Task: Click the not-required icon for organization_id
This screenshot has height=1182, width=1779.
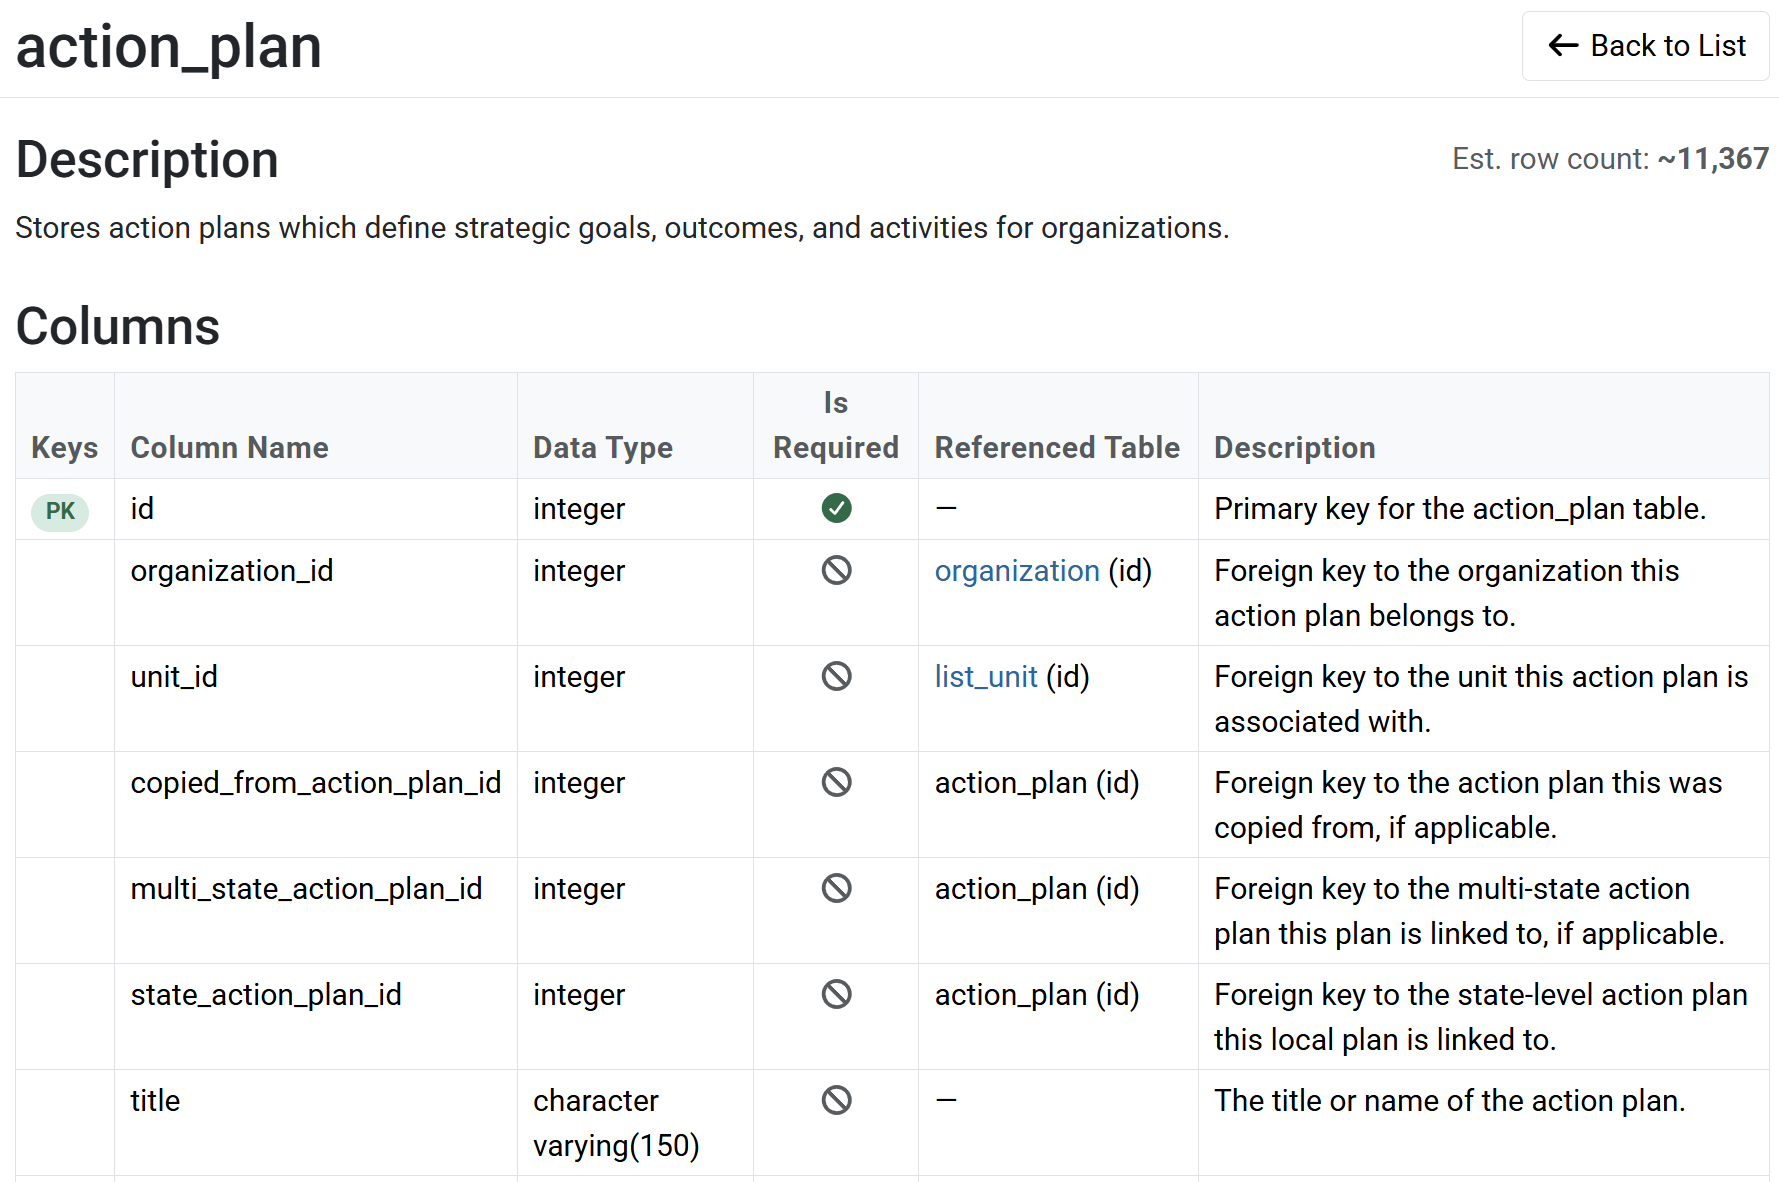Action: point(836,571)
